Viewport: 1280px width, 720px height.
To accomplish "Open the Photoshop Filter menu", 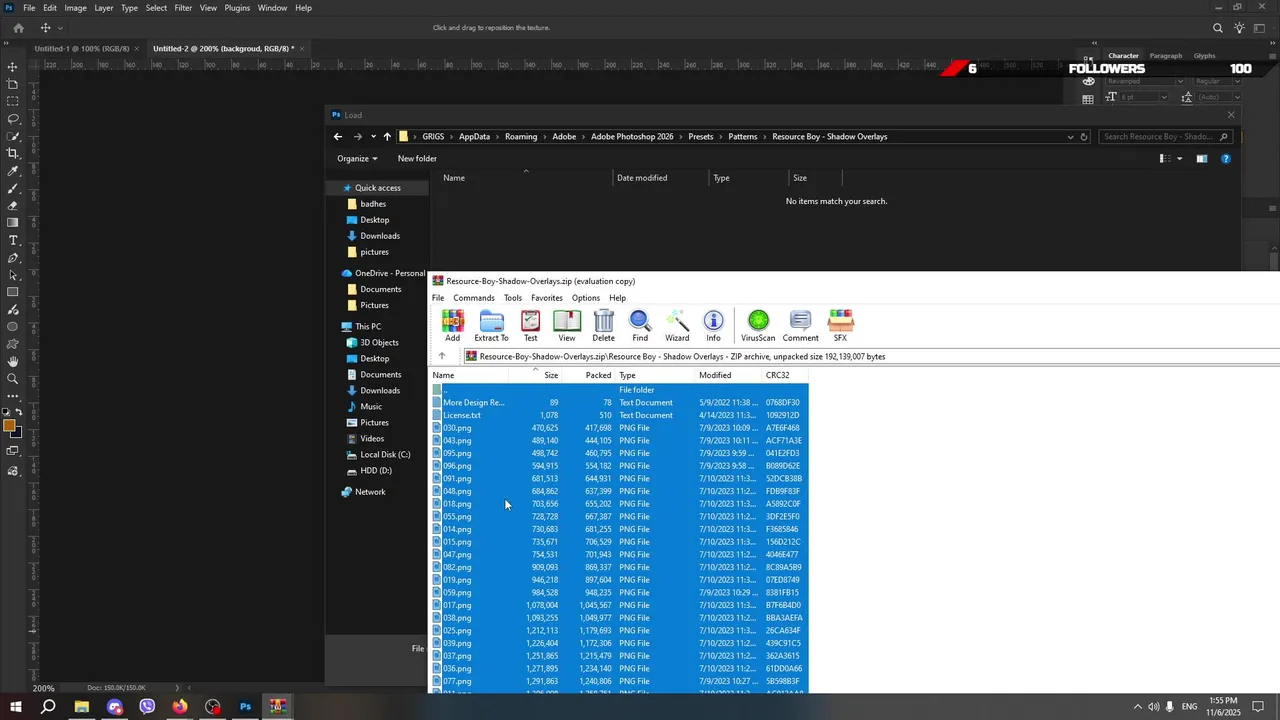I will point(183,8).
